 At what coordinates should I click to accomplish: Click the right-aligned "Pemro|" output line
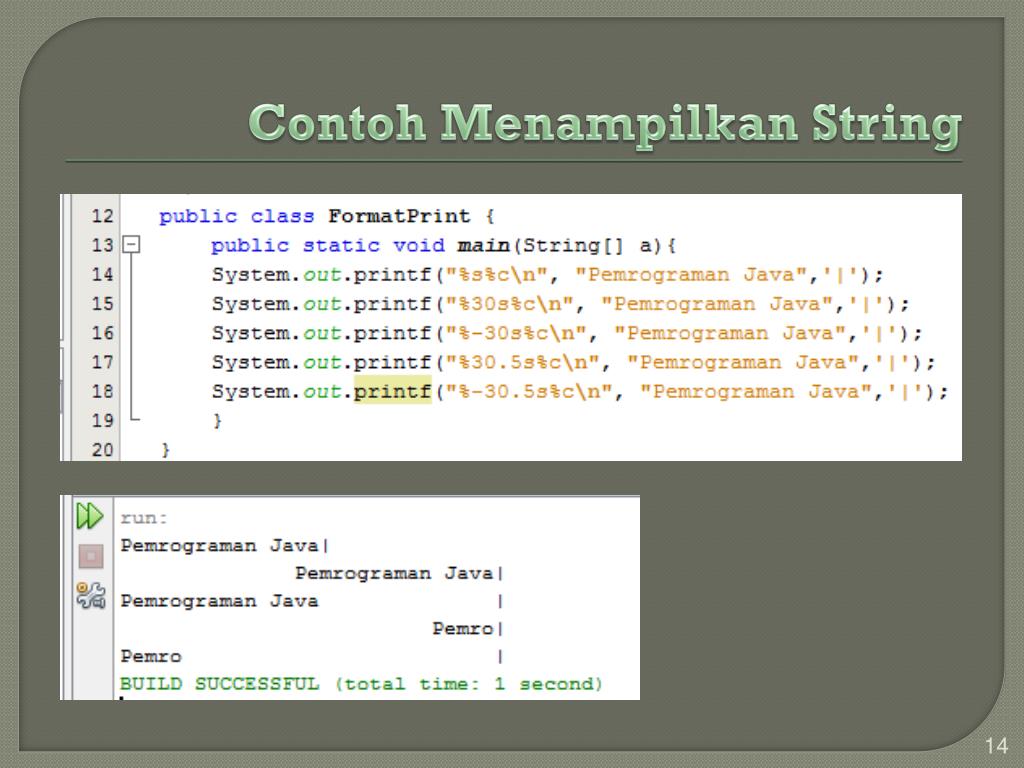click(468, 629)
